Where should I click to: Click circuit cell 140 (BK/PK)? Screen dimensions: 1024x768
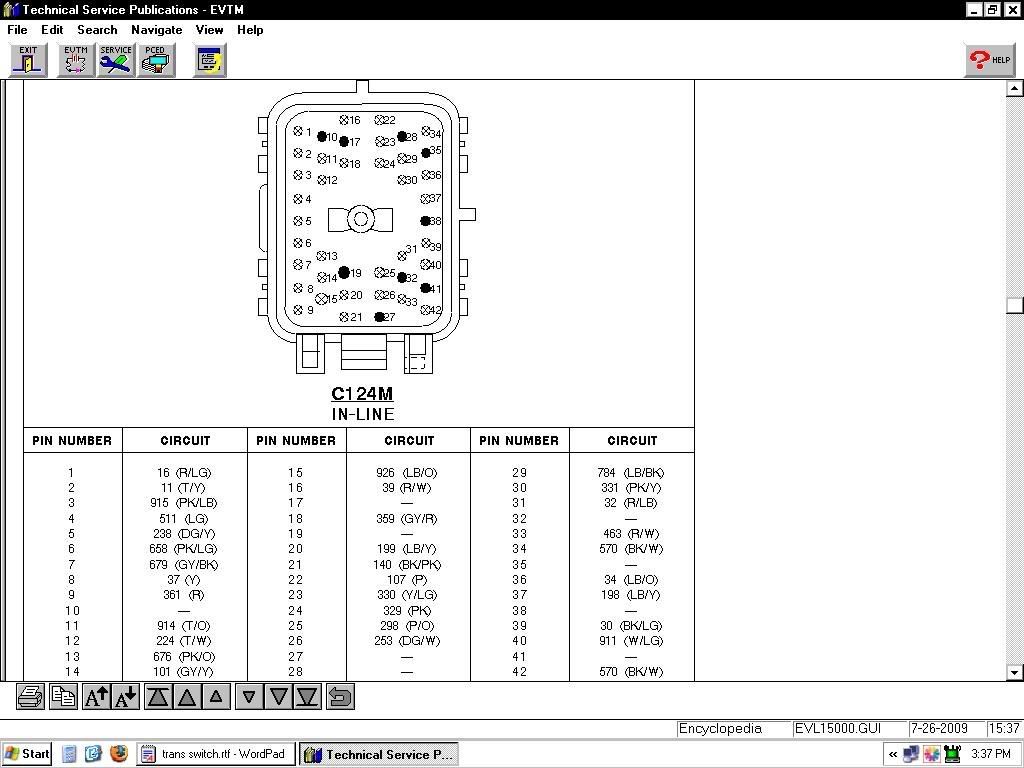(x=407, y=564)
